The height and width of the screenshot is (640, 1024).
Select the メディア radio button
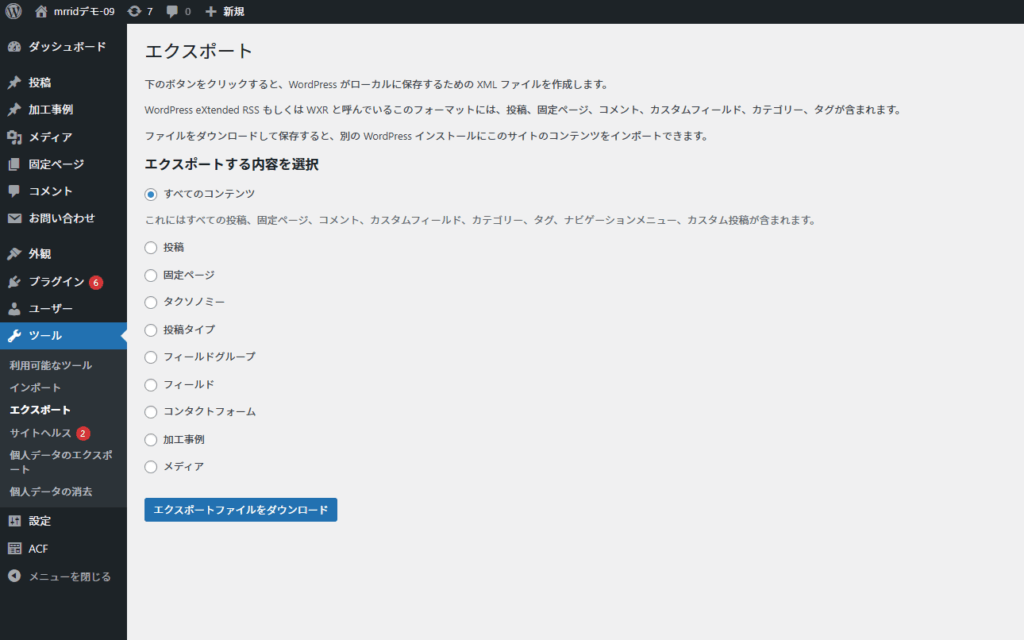coord(151,466)
